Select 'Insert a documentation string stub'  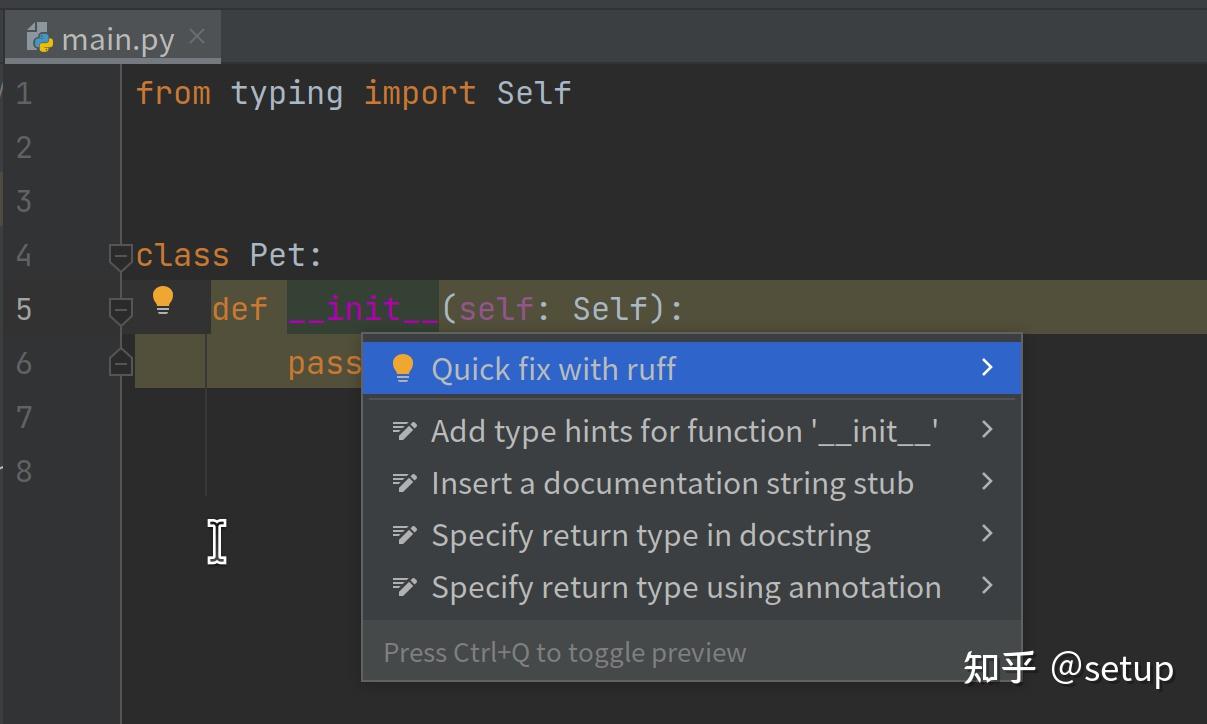point(672,482)
